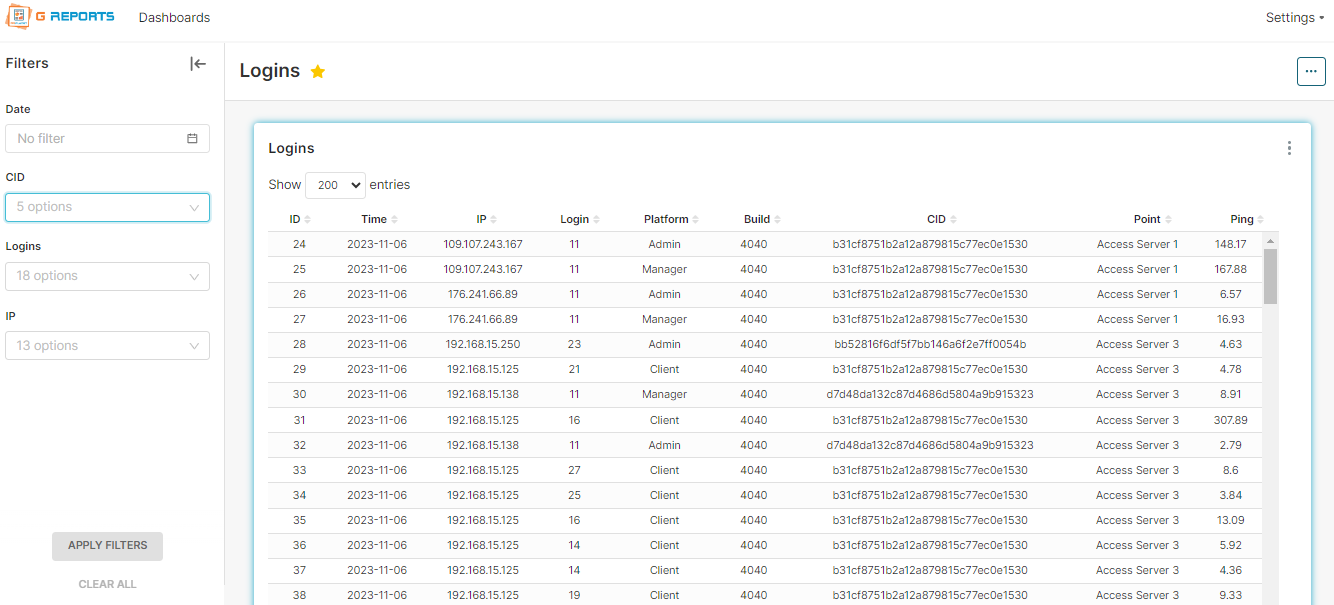Click the Clear All link
Viewport: 1334px width, 605px height.
(107, 584)
